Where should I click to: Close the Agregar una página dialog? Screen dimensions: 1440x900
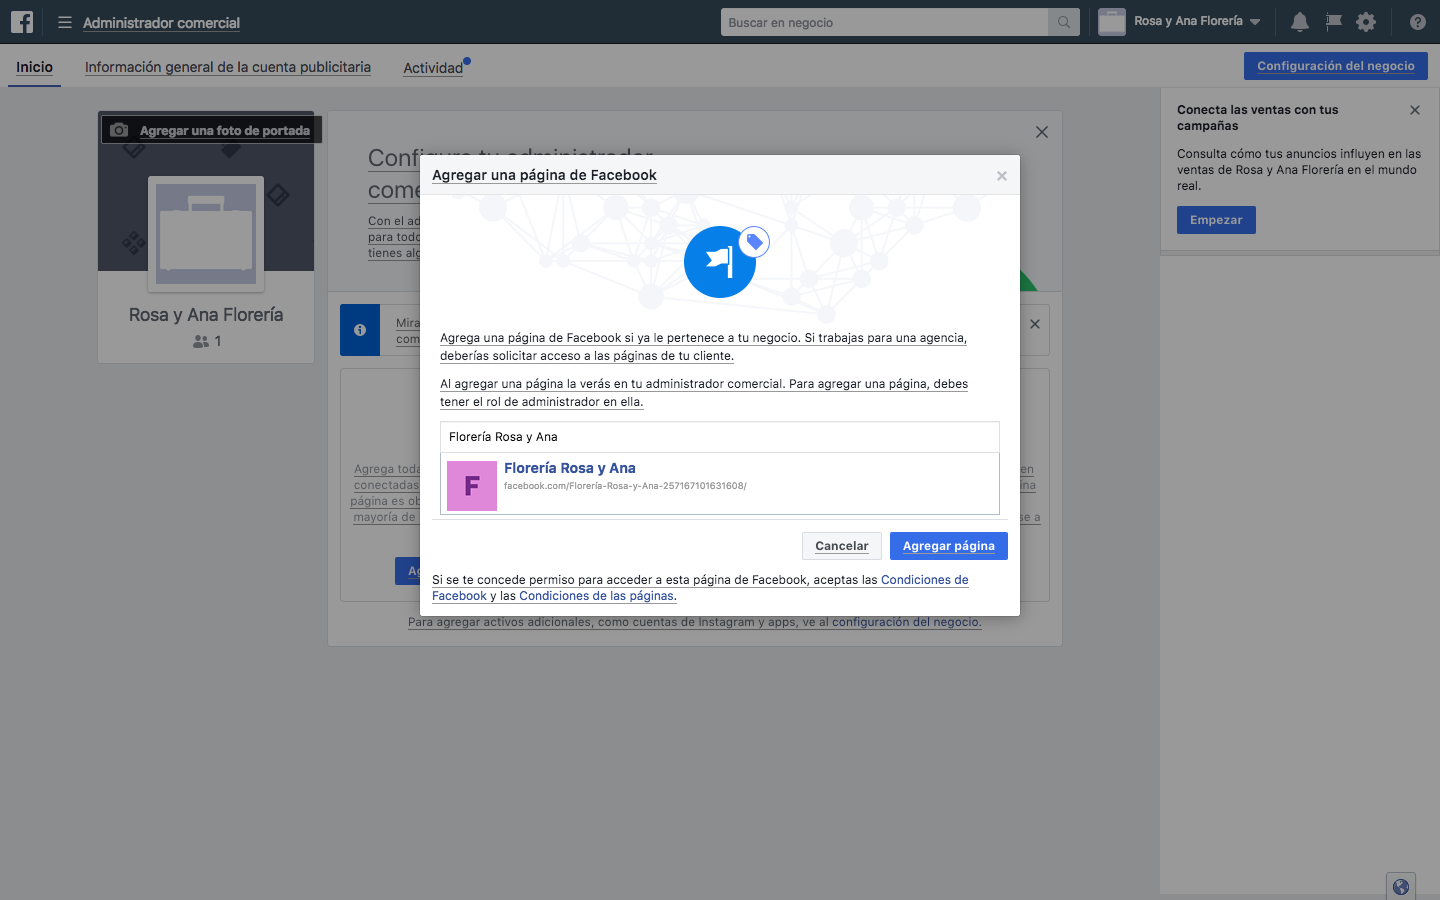pyautogui.click(x=1001, y=176)
